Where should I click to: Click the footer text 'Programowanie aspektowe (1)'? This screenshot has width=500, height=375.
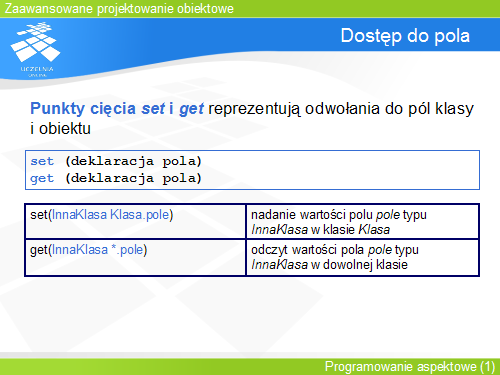point(410,367)
